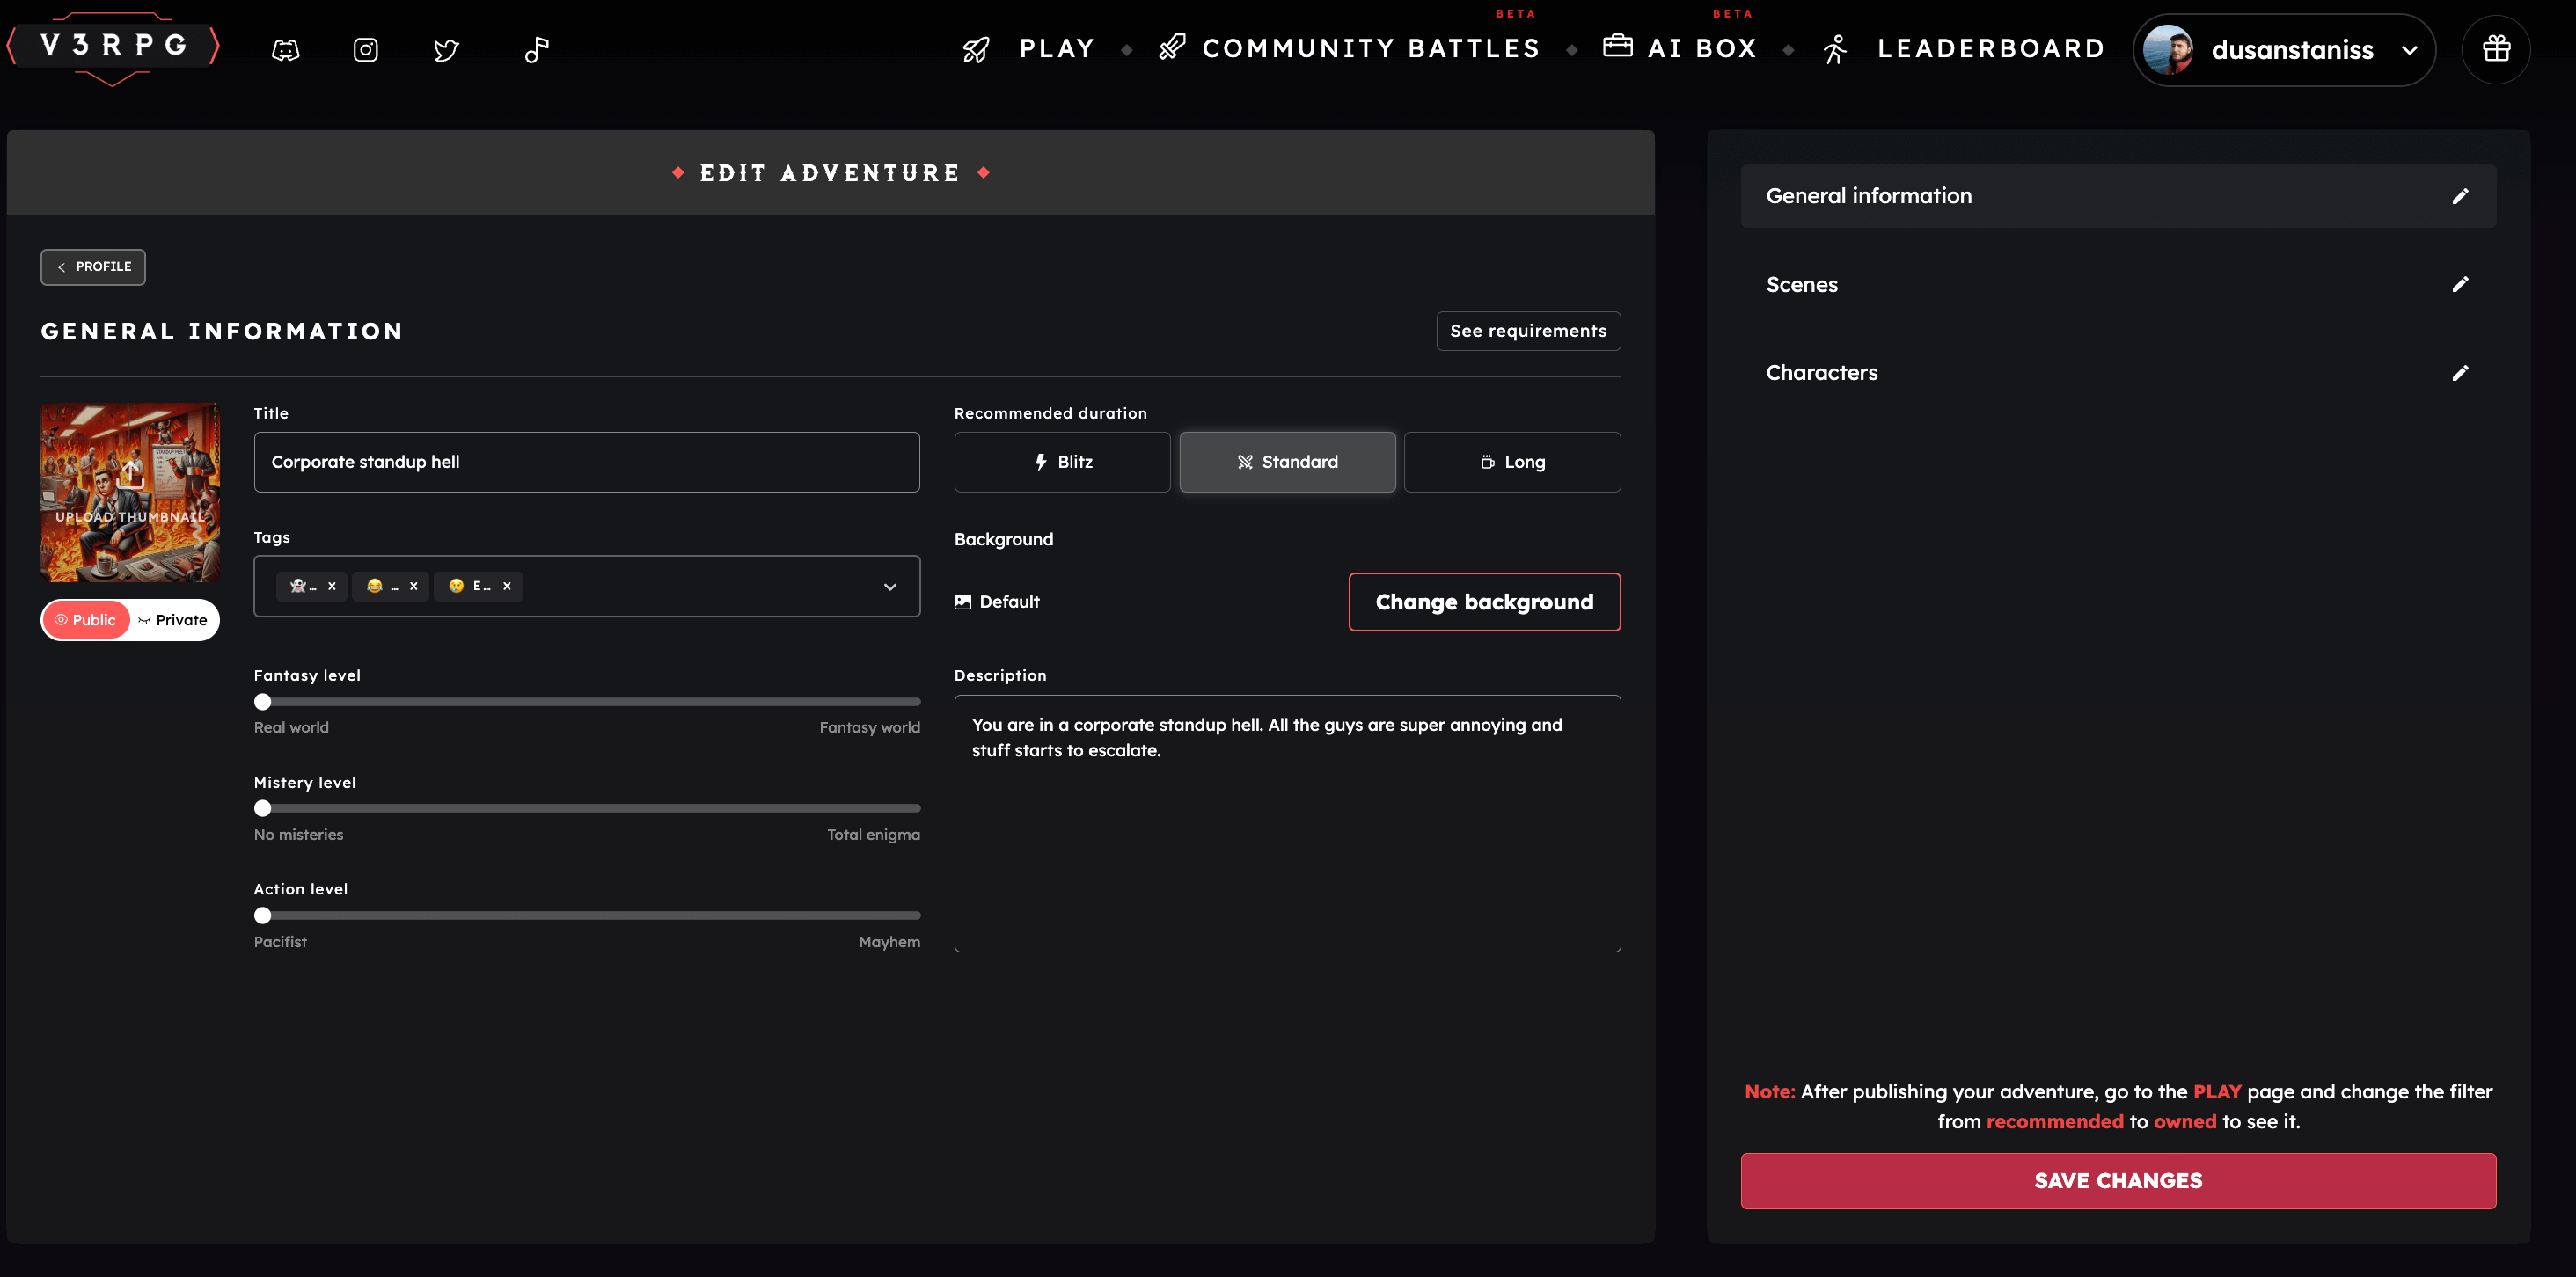The height and width of the screenshot is (1277, 2576).
Task: Open the AI BOX beta section
Action: pyautogui.click(x=1682, y=47)
